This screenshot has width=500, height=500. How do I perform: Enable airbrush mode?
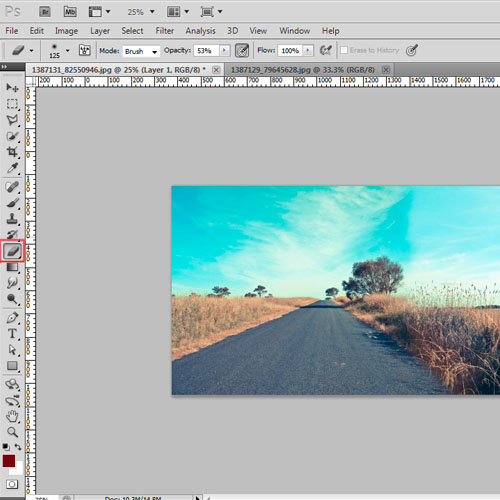pos(325,50)
